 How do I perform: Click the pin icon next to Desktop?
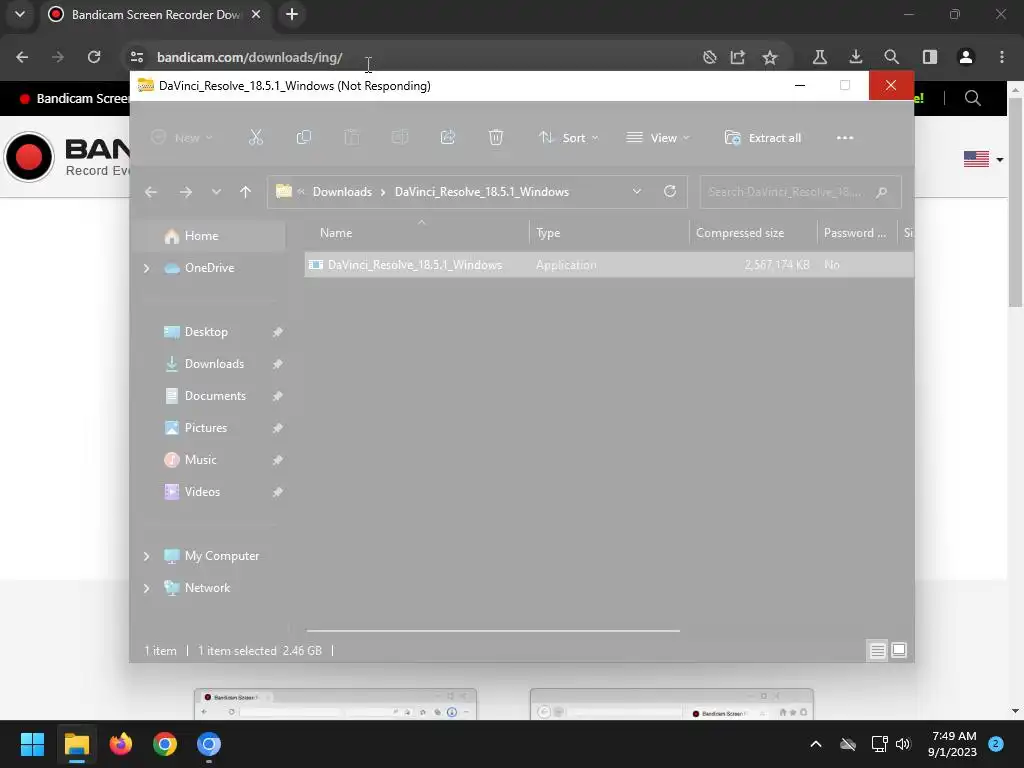tap(278, 332)
